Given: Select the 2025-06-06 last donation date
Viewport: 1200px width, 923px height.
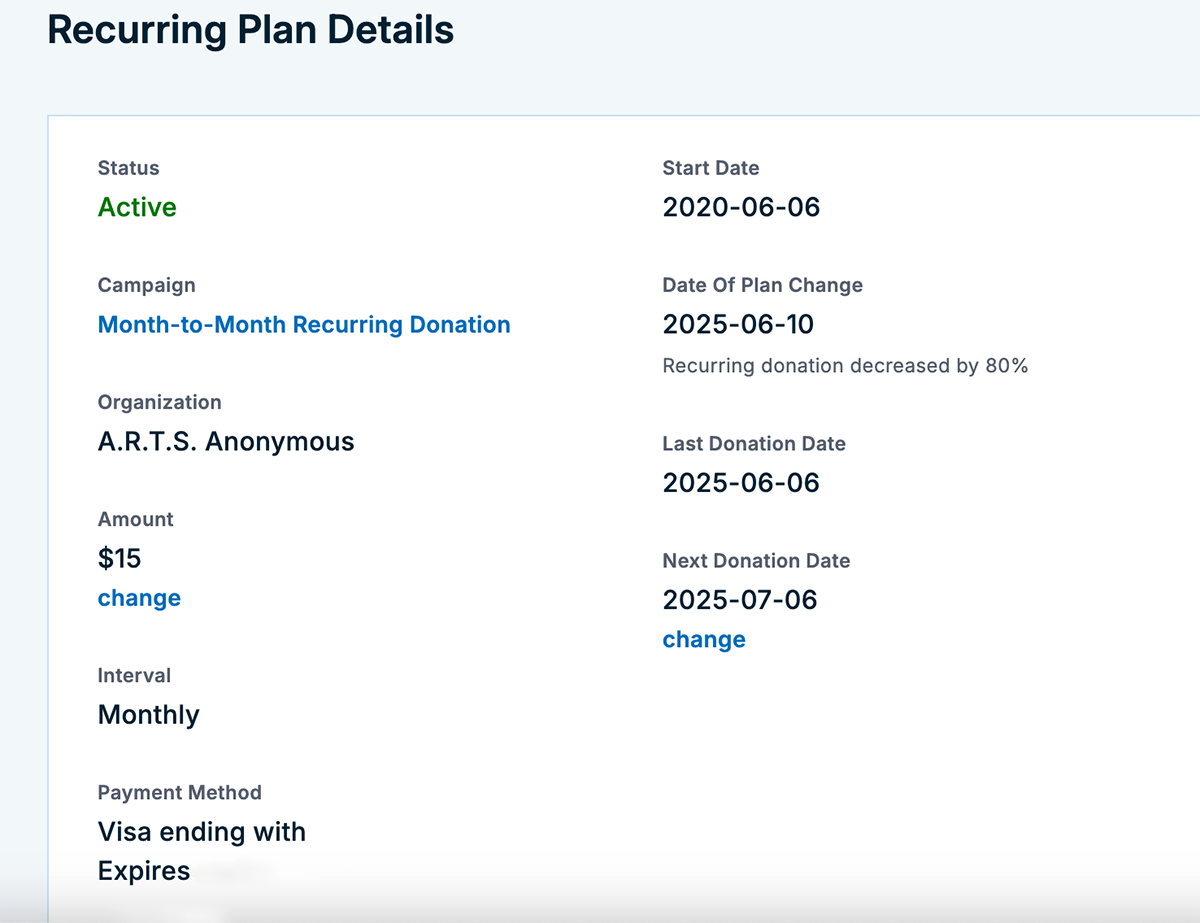Looking at the screenshot, I should (x=741, y=483).
